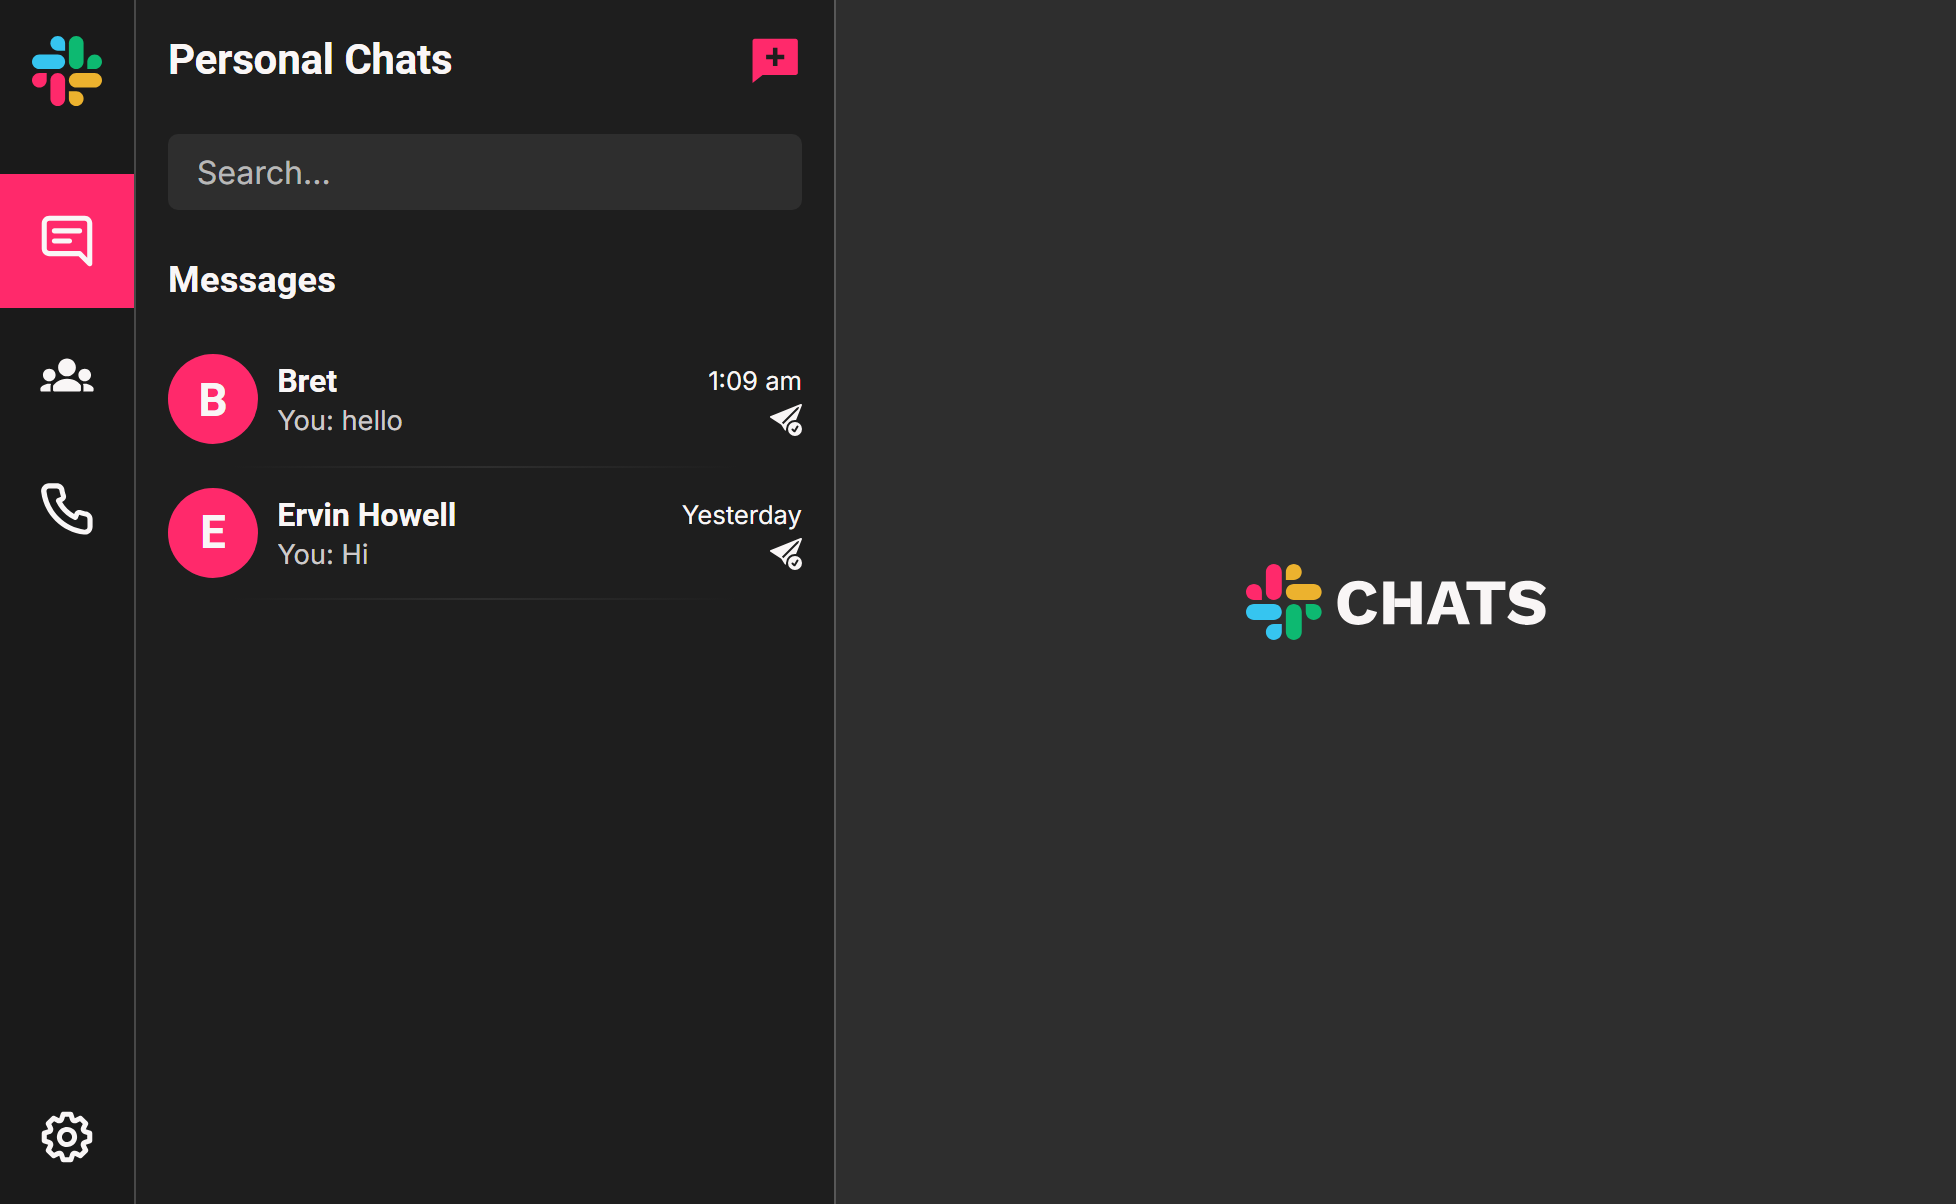Click the CHATS logo in main panel
1956x1204 pixels.
1396,602
